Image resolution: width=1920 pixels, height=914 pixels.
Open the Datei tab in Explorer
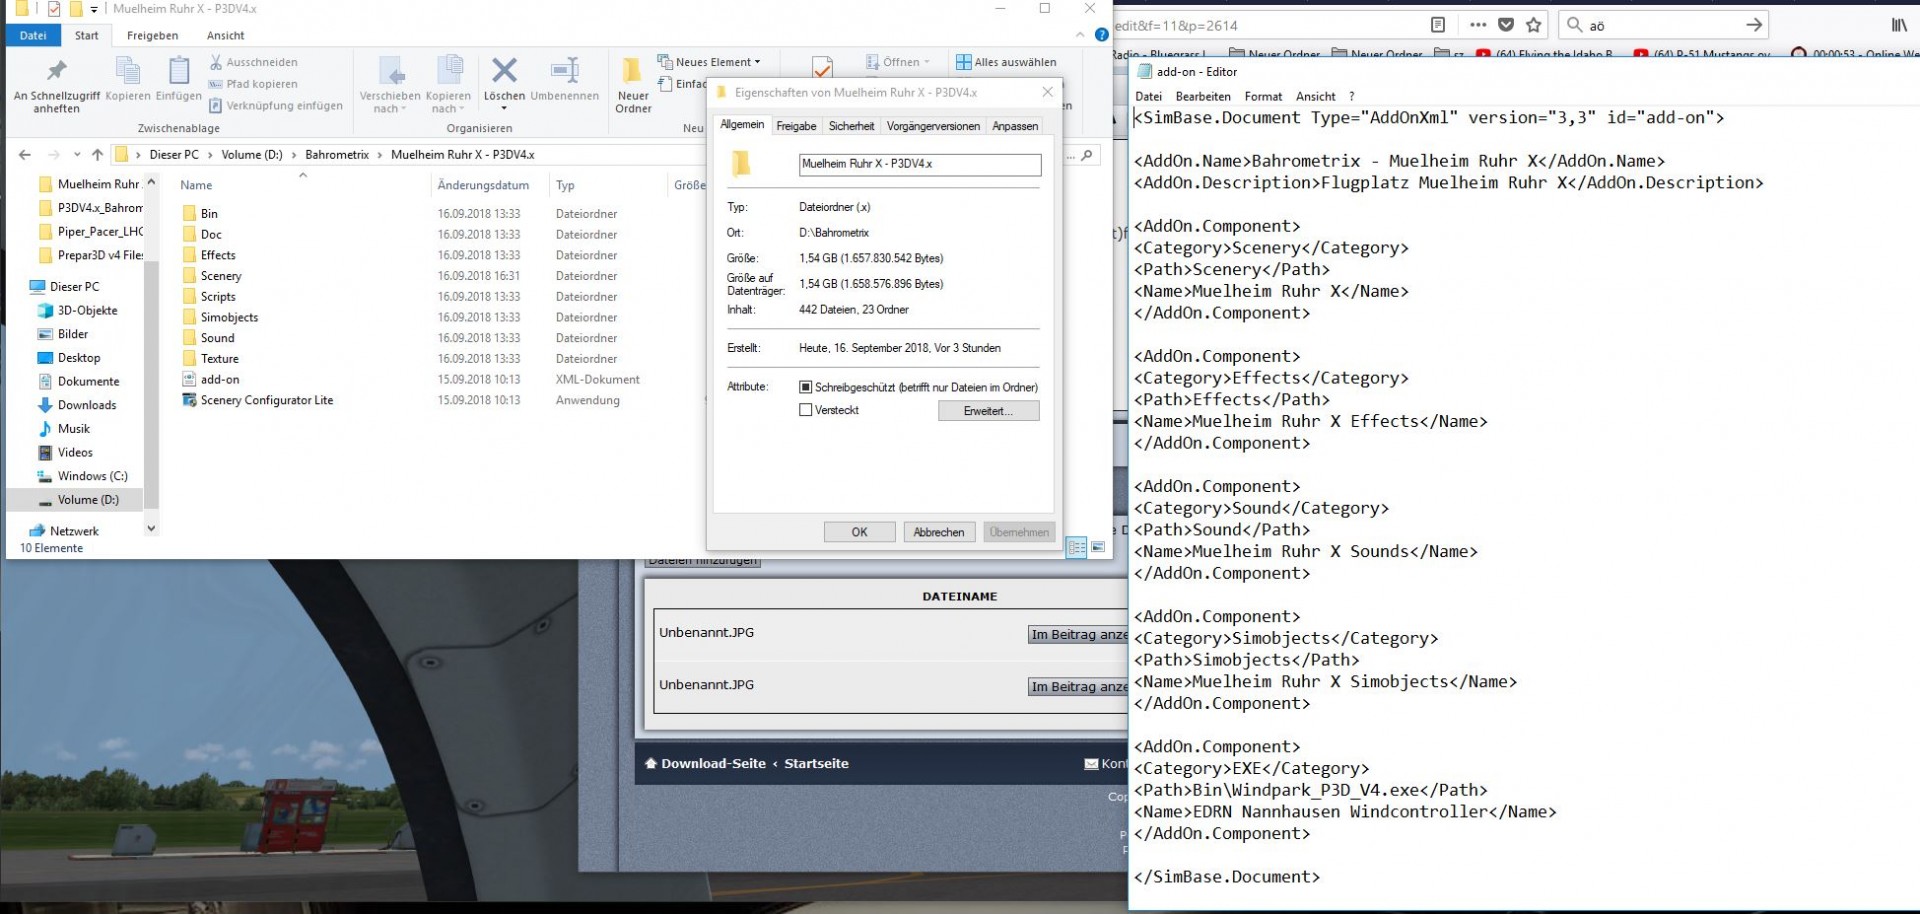(x=33, y=35)
